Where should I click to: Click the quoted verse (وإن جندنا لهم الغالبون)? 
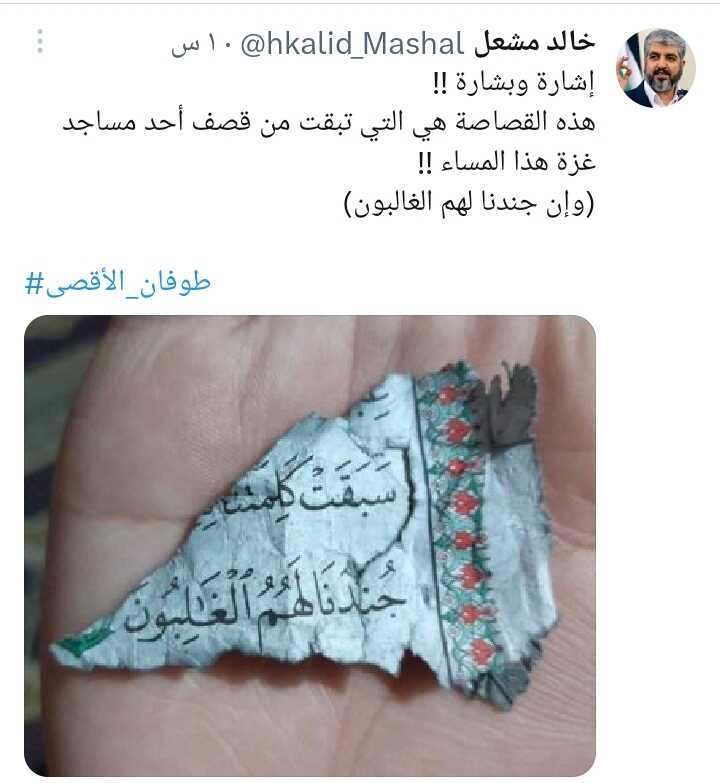[469, 203]
